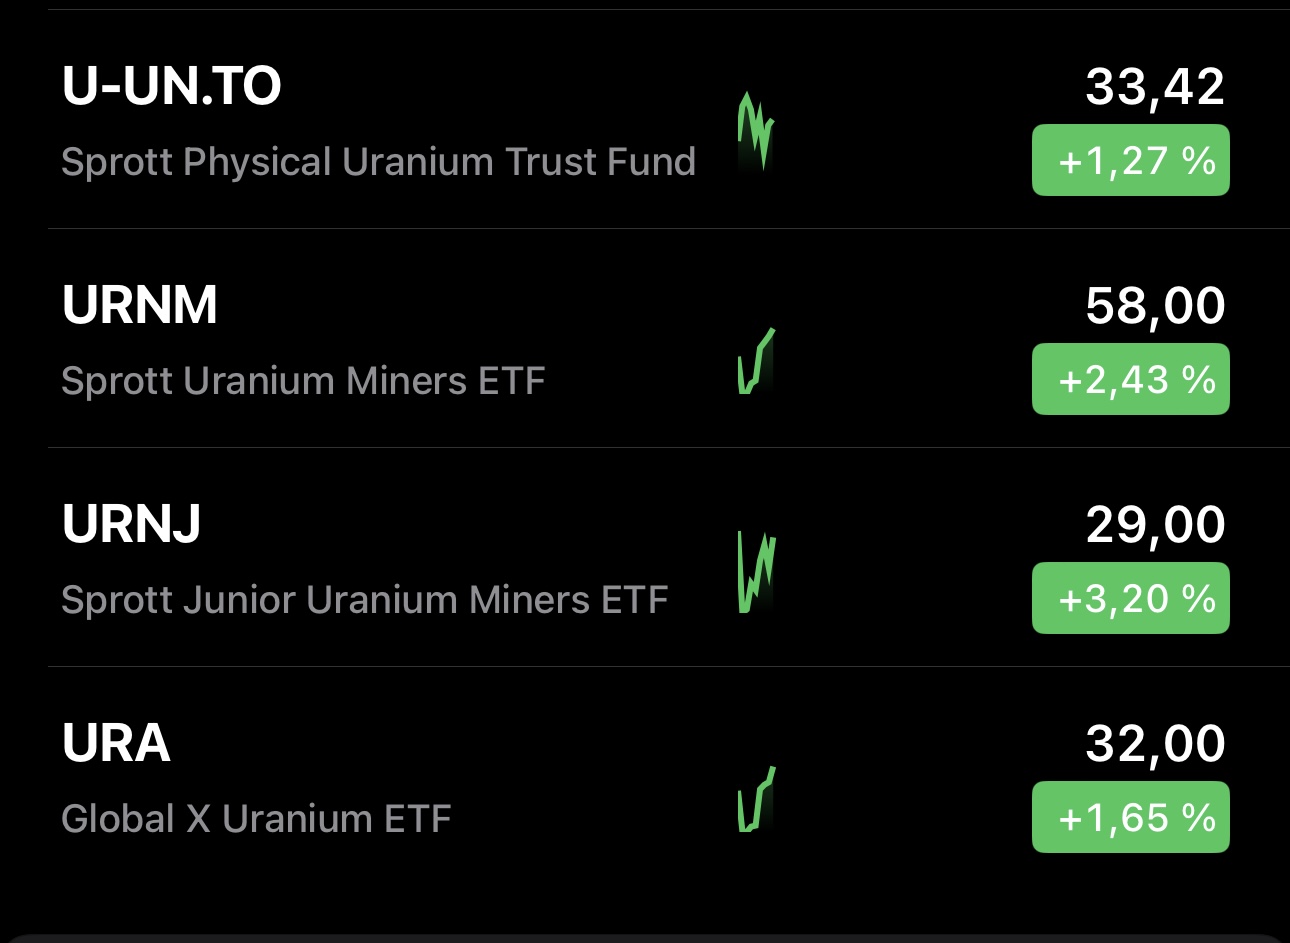Tap the Global X Uranium ETF name
This screenshot has width=1290, height=943.
[x=256, y=819]
